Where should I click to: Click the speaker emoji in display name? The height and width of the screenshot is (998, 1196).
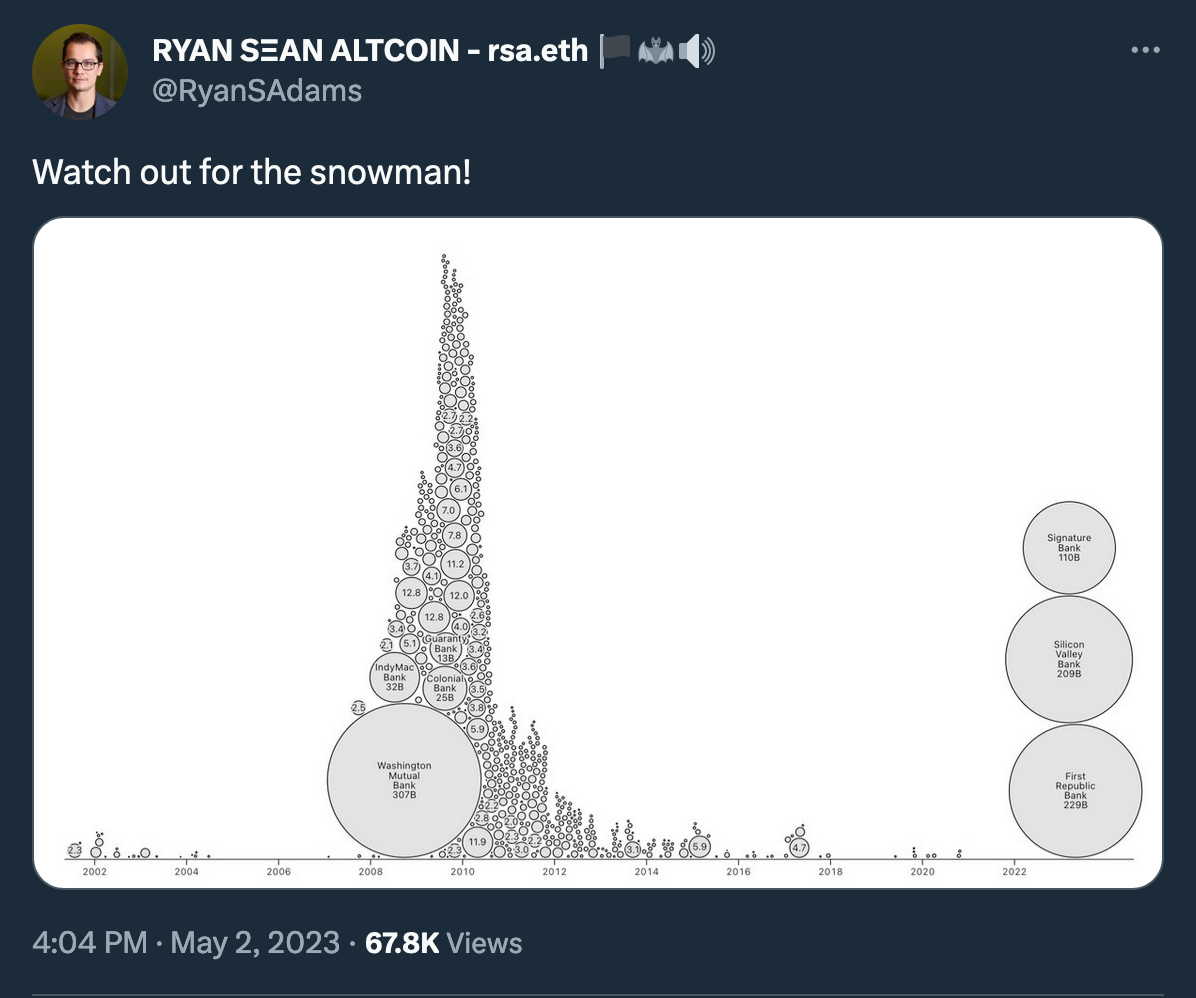coord(696,51)
